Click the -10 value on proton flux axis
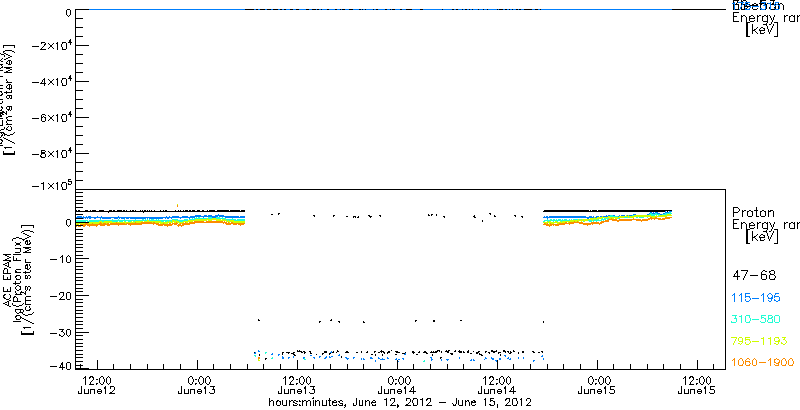The width and height of the screenshot is (800, 410). [x=59, y=259]
